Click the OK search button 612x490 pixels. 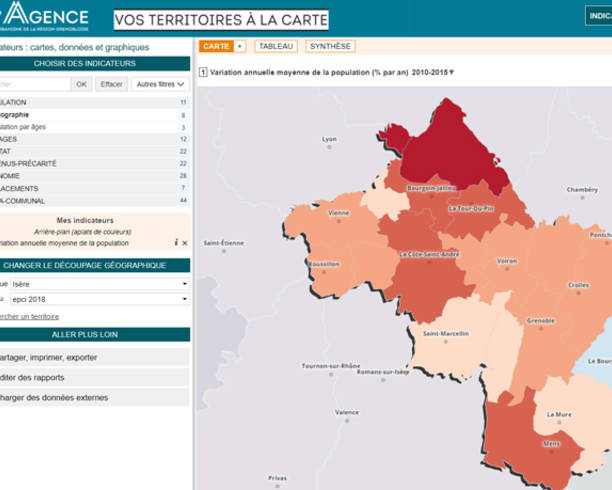(x=82, y=84)
